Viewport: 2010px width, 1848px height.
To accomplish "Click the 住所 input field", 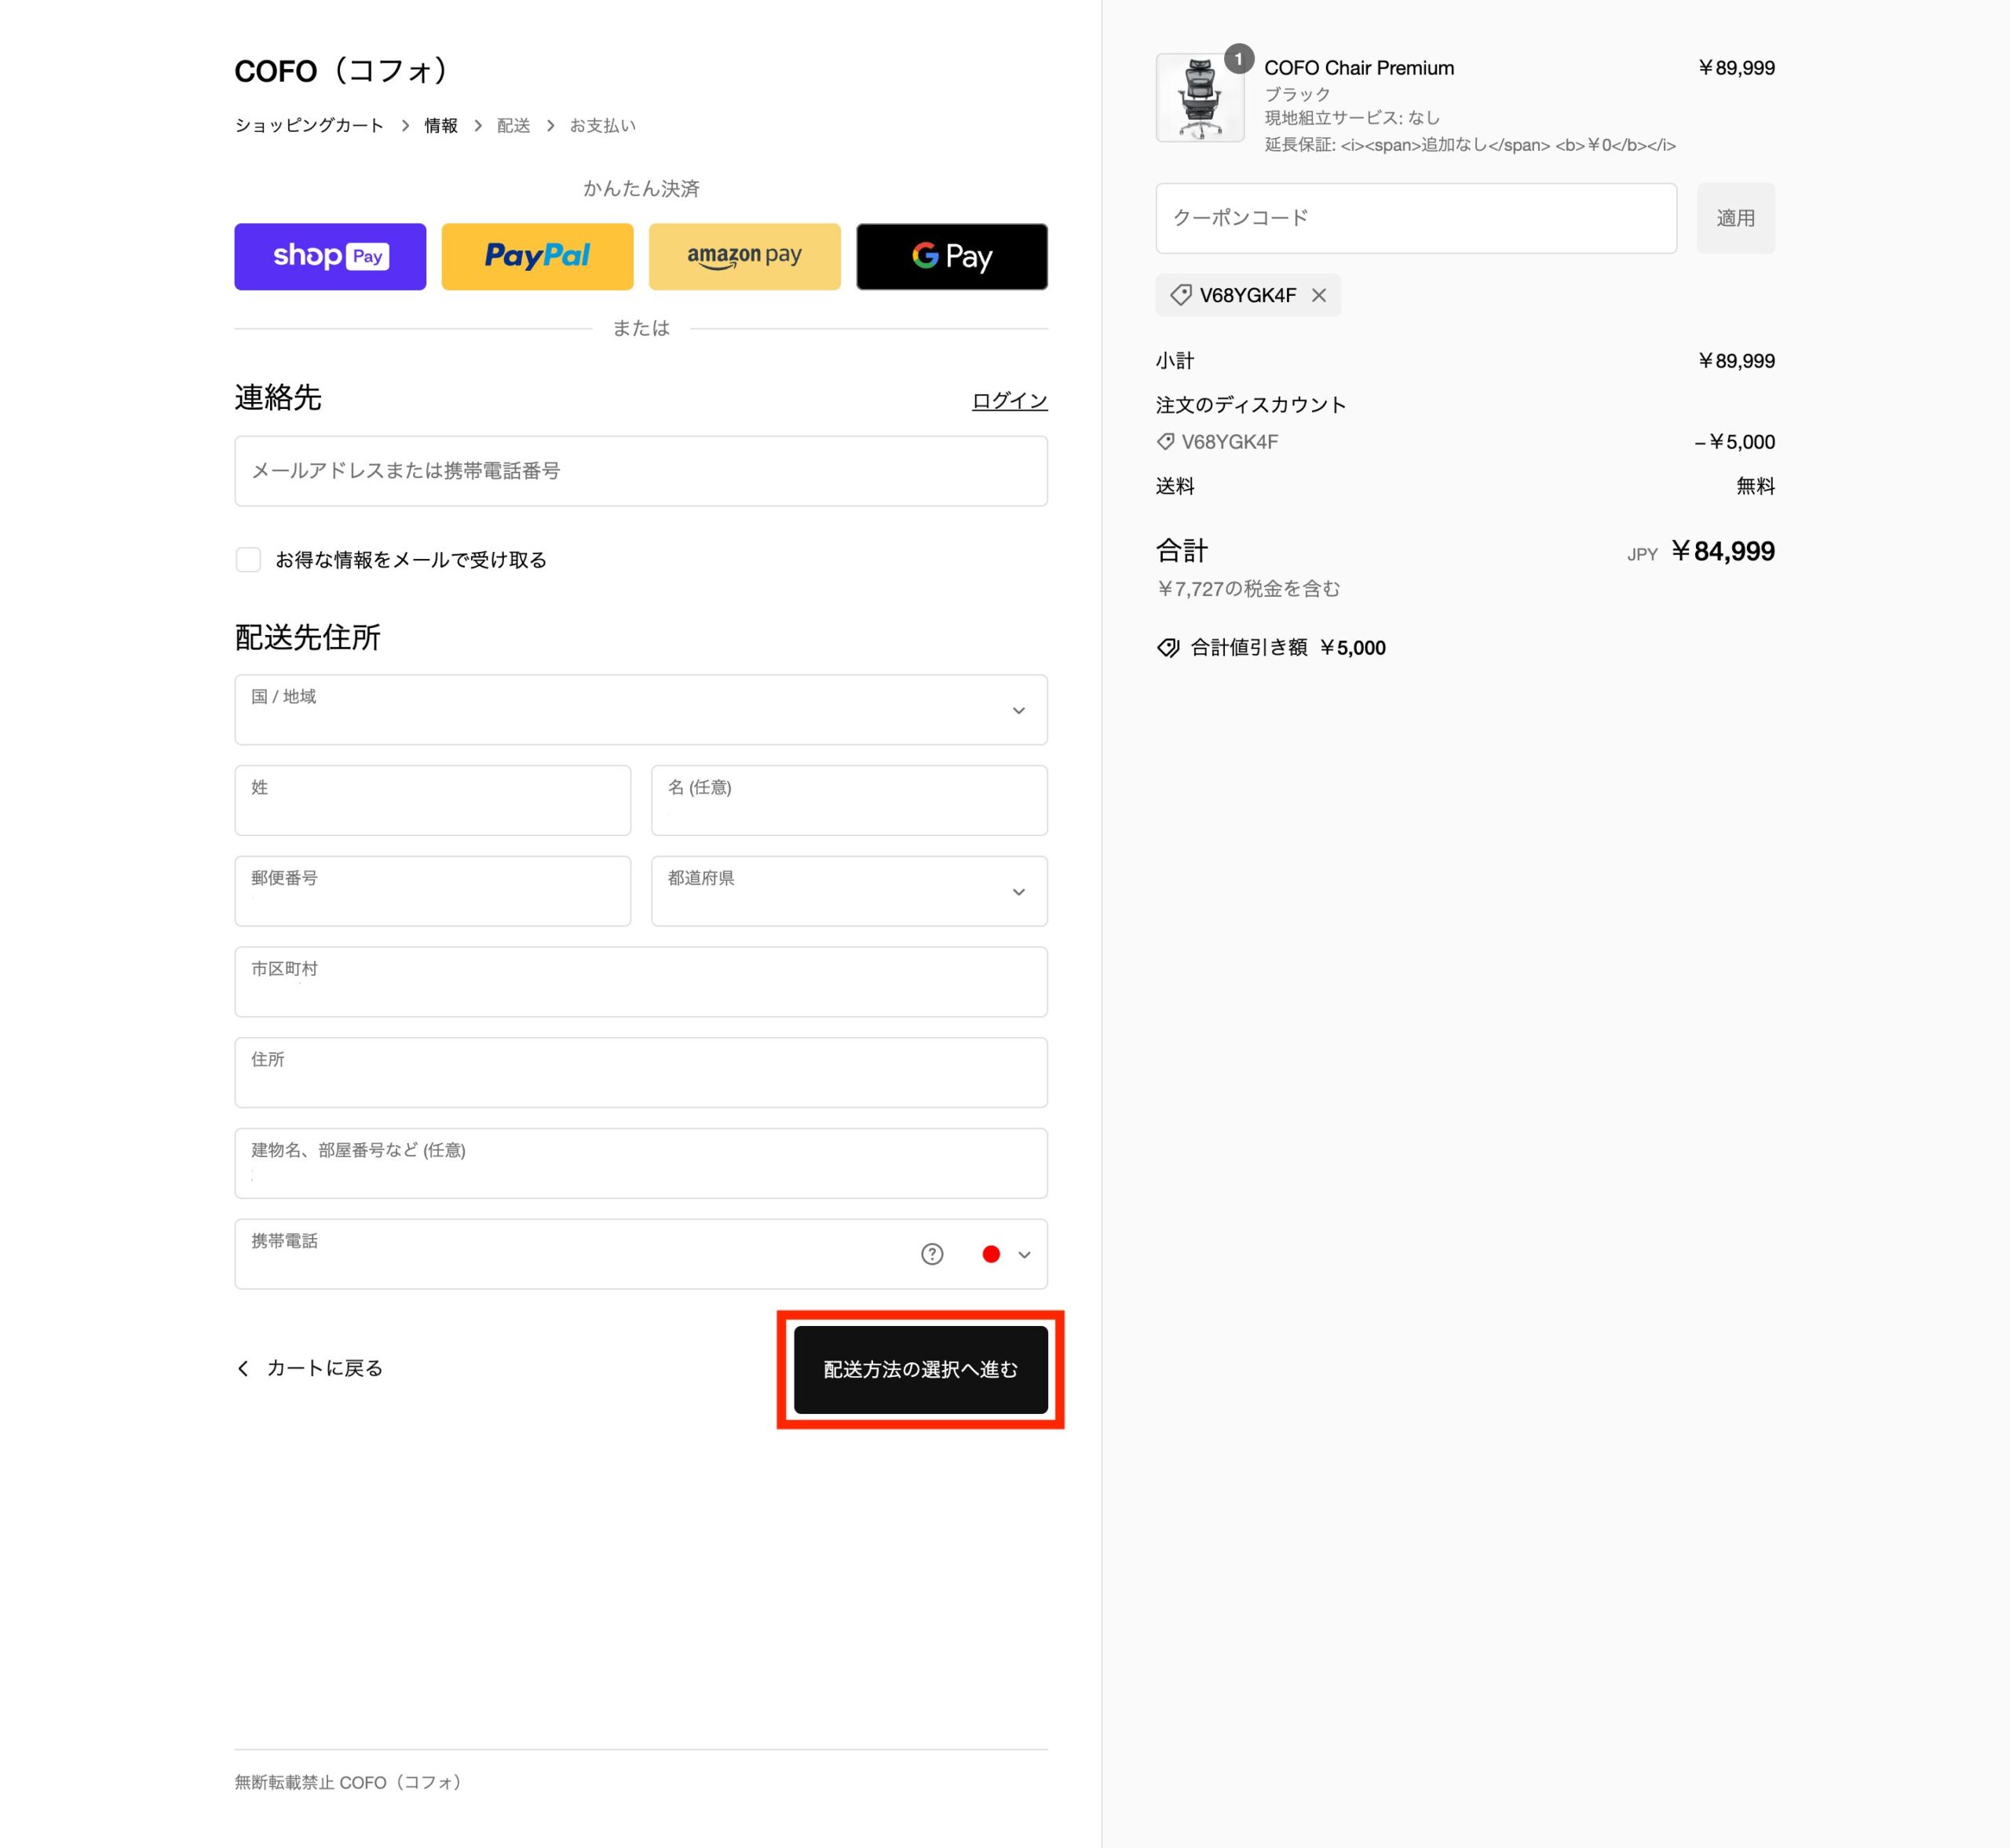I will point(641,1072).
